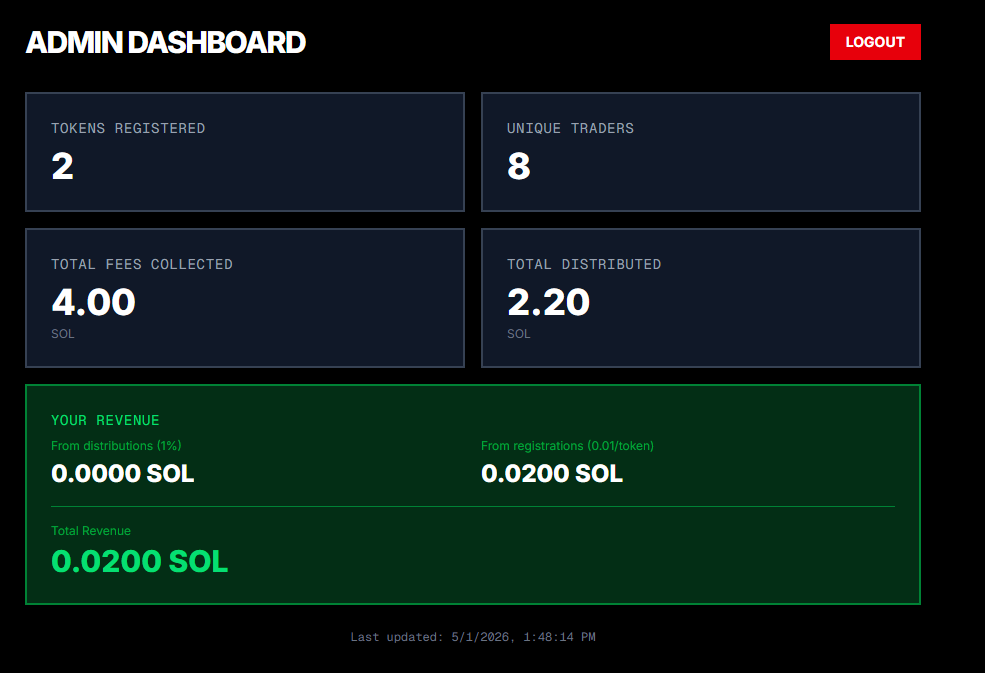Click SOL unit under 2.20
The height and width of the screenshot is (673, 985).
(519, 334)
